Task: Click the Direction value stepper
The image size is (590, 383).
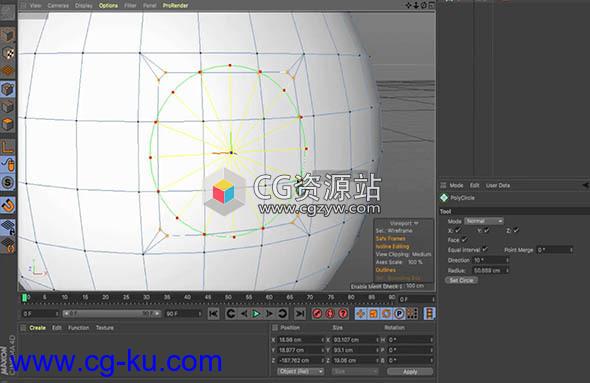Action: pos(508,260)
